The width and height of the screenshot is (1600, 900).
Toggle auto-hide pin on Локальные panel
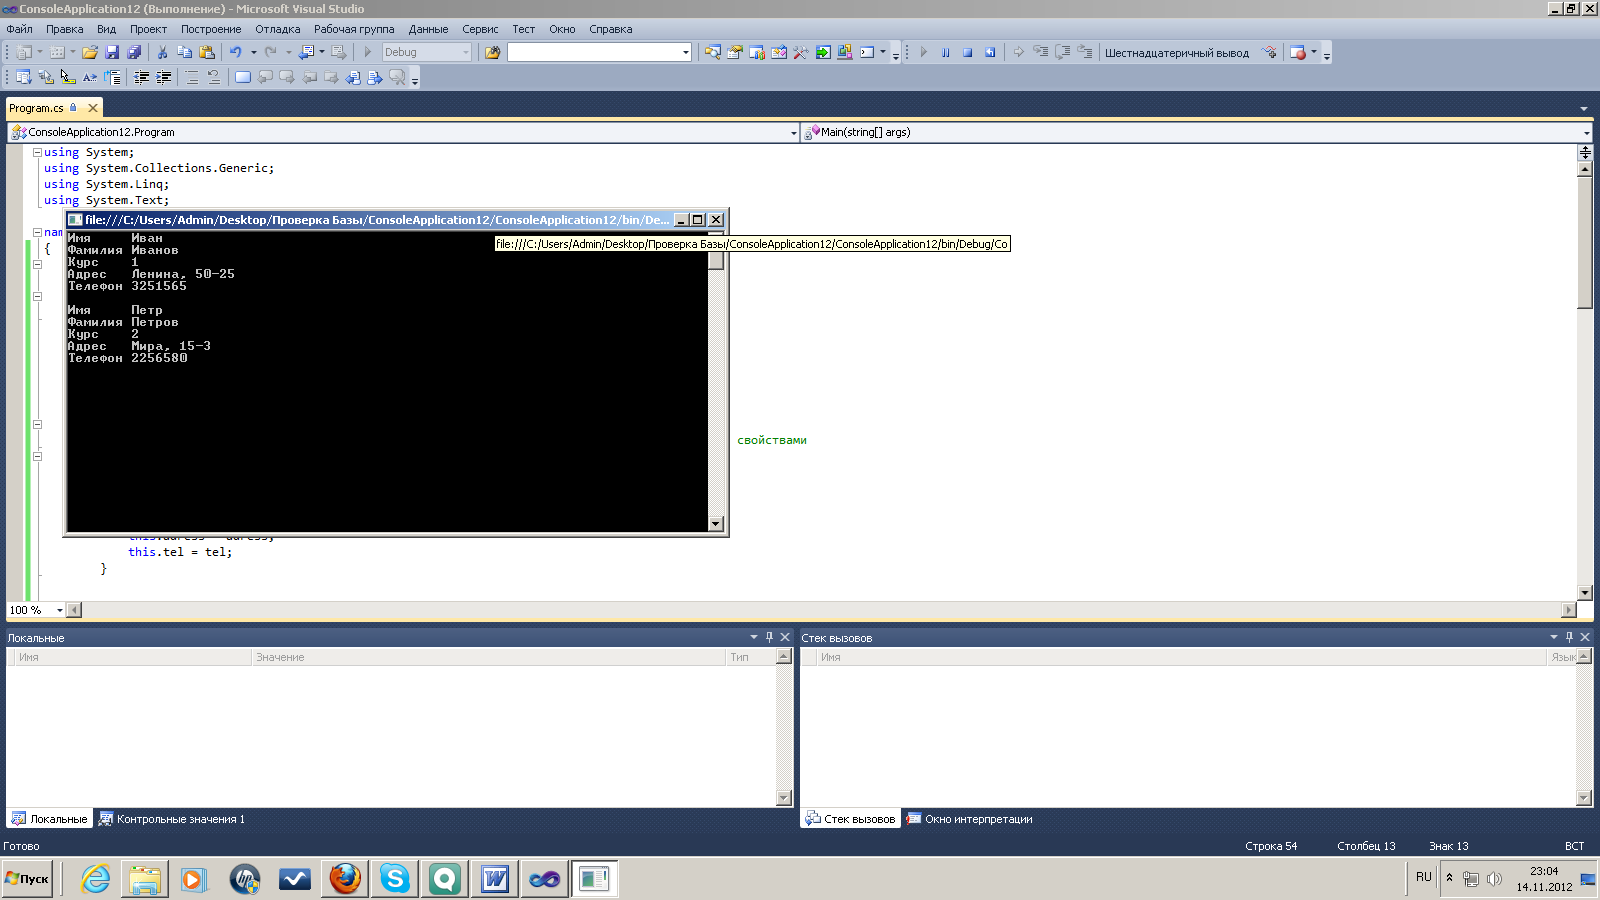[x=769, y=637]
